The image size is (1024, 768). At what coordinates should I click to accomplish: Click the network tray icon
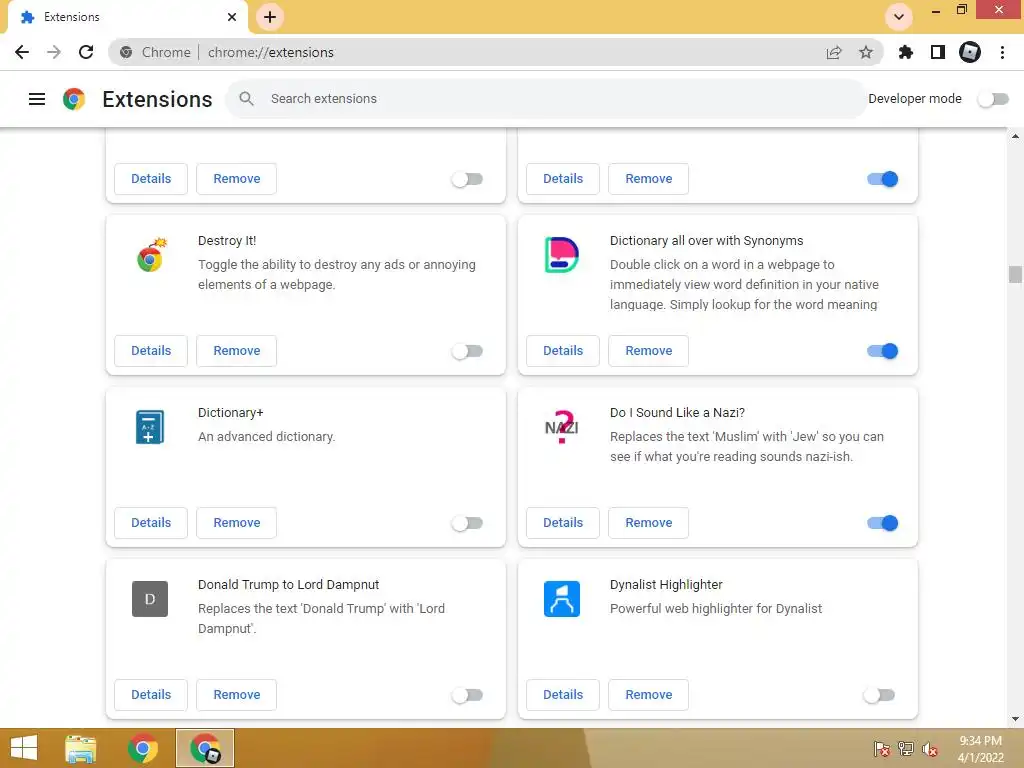[906, 749]
